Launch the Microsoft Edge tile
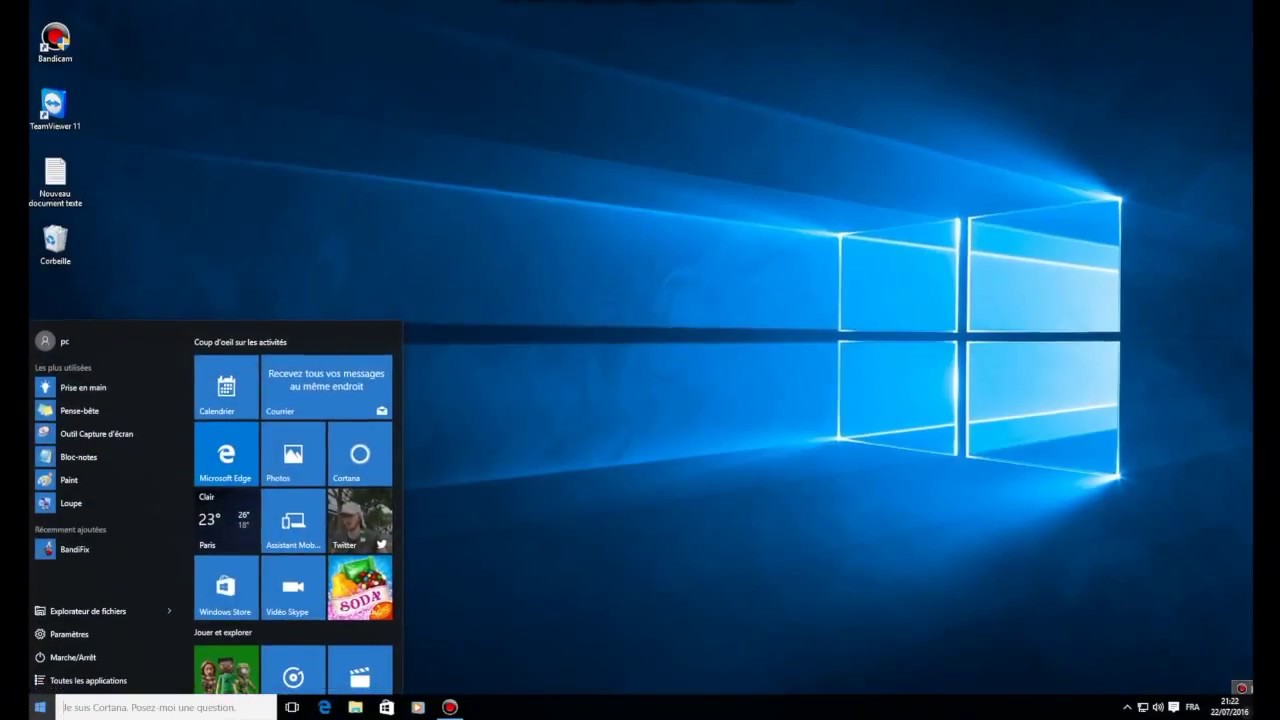 click(226, 453)
